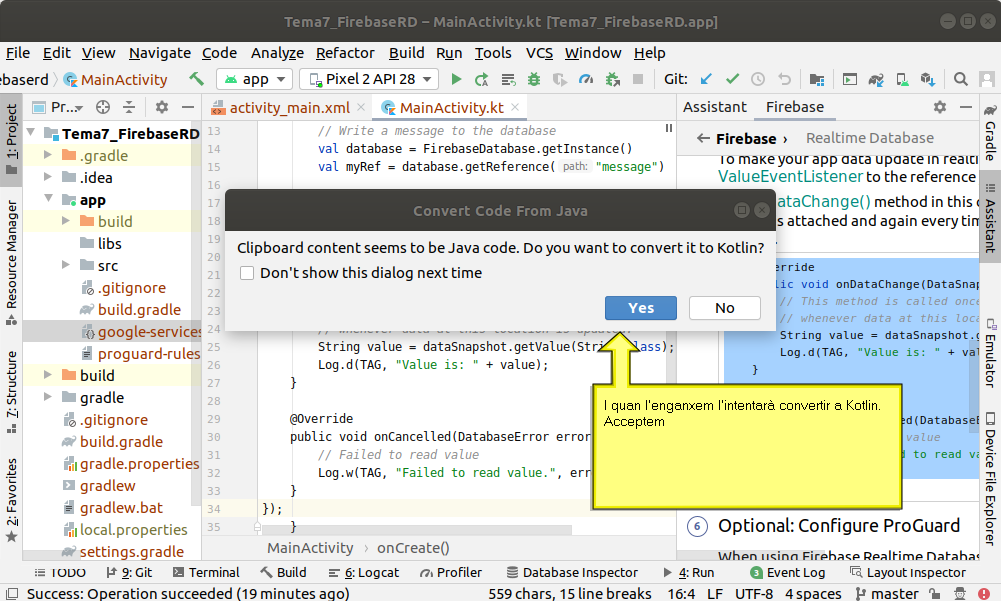1001x601 pixels.
Task: Expand the .gradle folder
Action: pyautogui.click(x=48, y=155)
